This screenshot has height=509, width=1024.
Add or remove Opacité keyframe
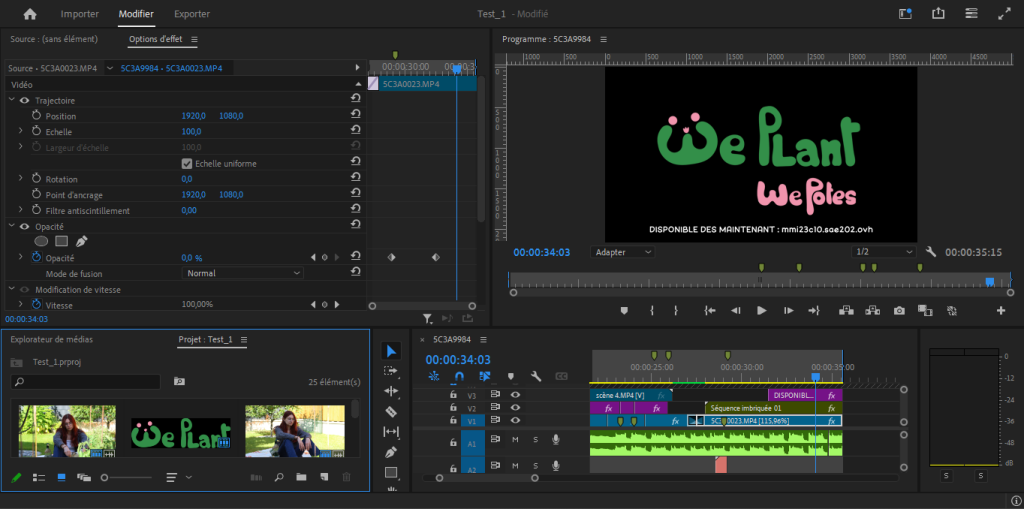tap(325, 257)
